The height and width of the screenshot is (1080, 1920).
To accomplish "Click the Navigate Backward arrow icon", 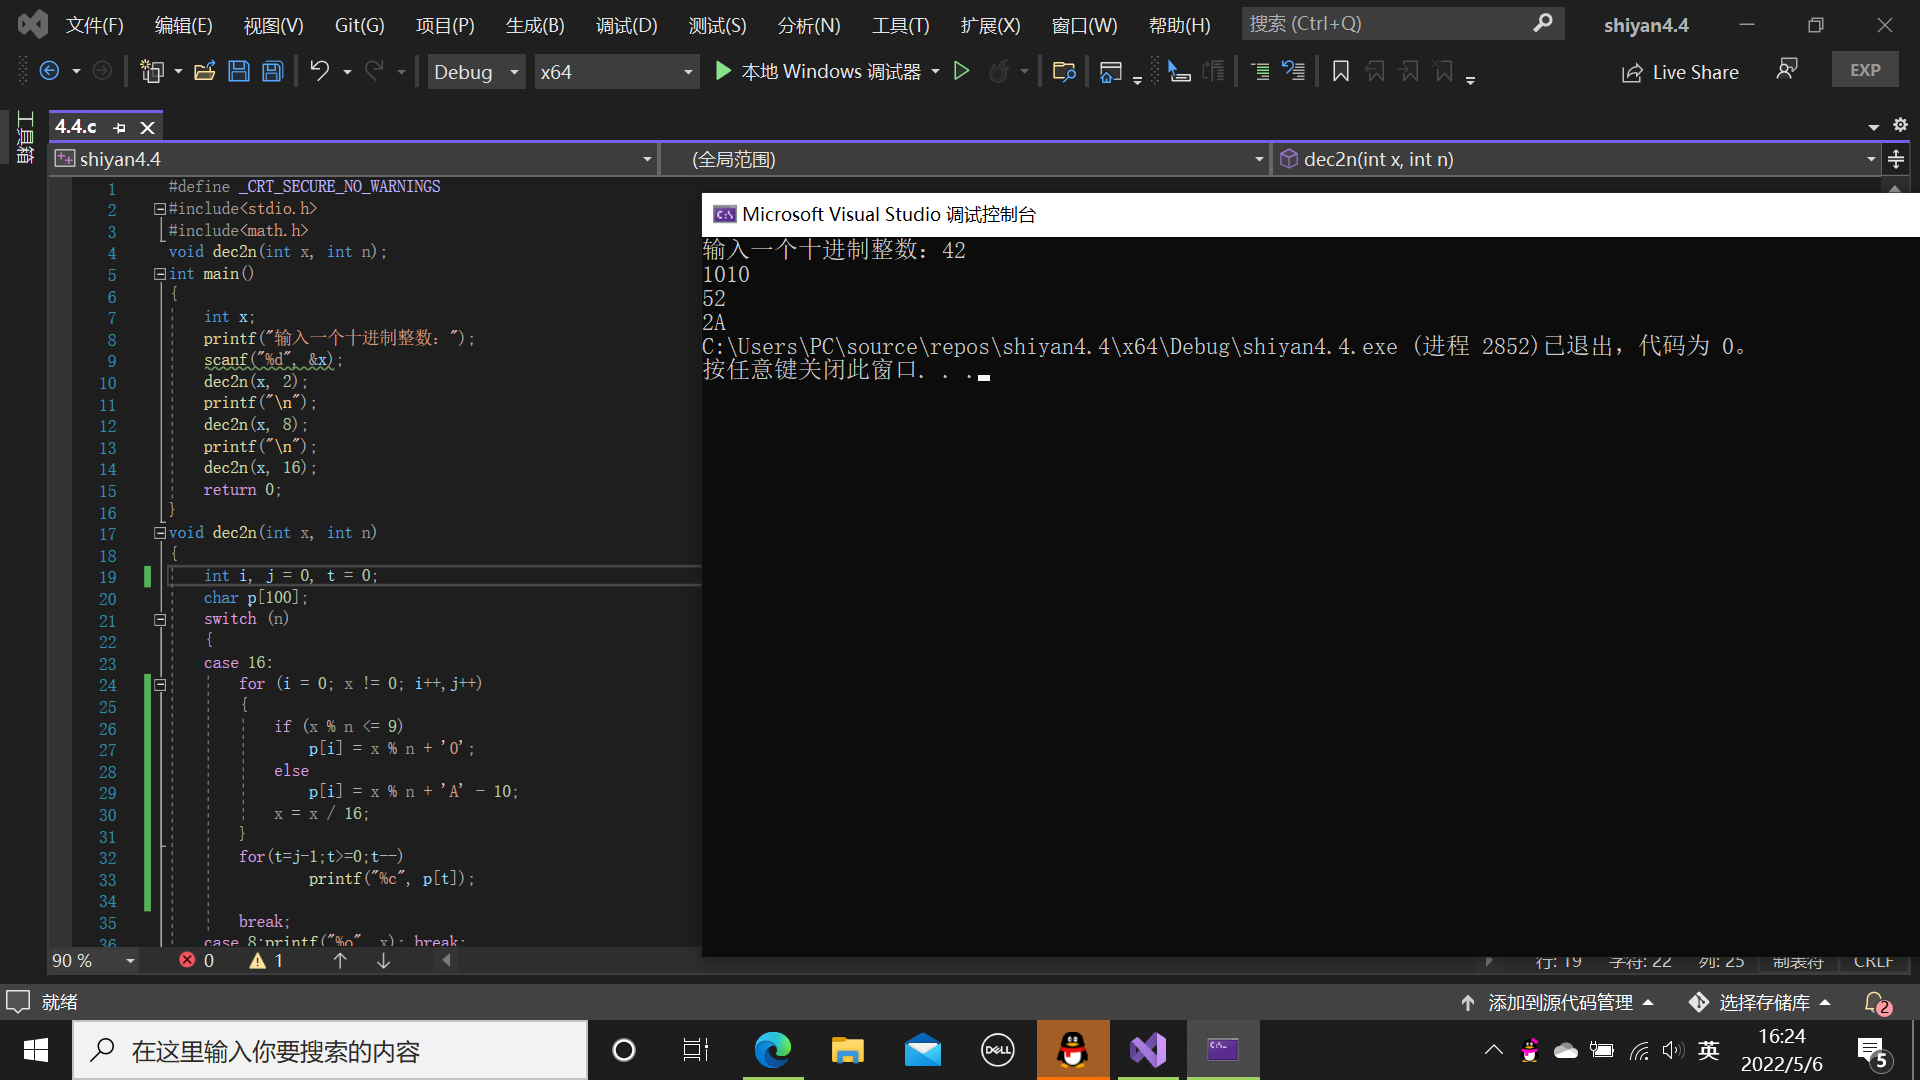I will (49, 71).
